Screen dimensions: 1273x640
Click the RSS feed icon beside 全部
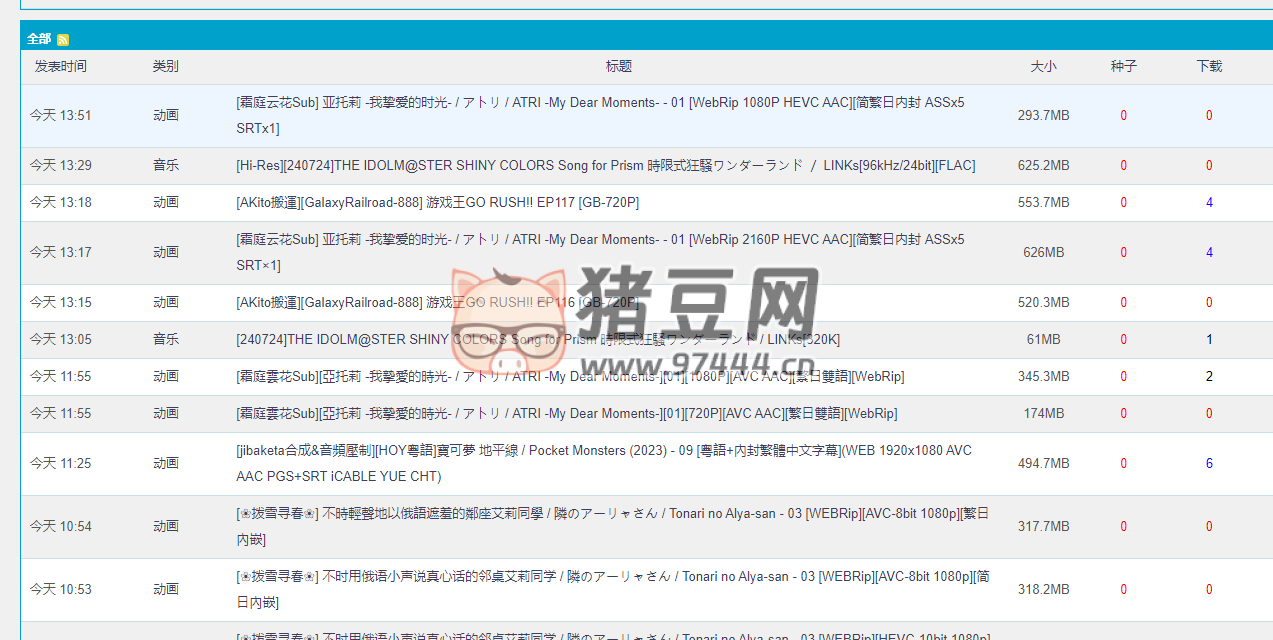(62, 37)
